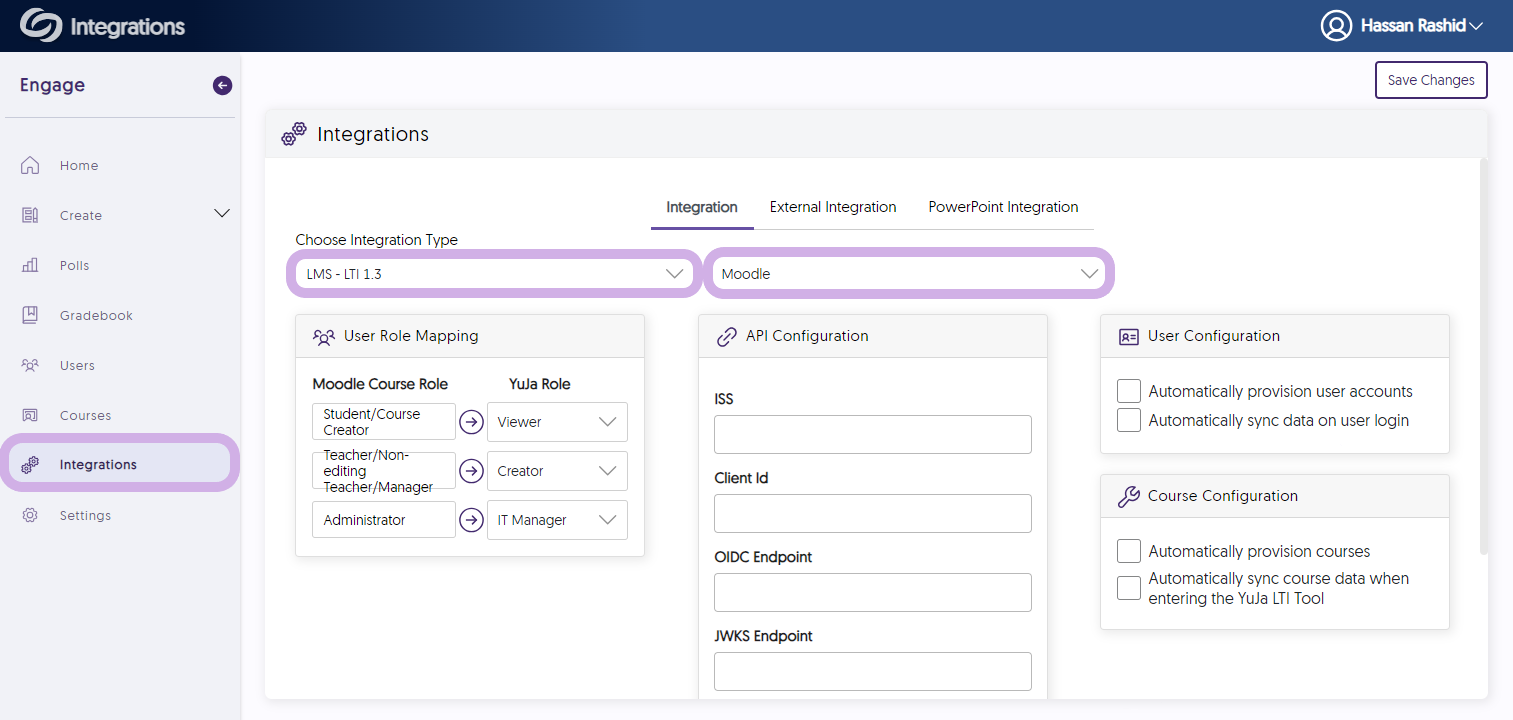
Task: Click the Integrations panel vertical scrollbar
Action: (x=1484, y=355)
